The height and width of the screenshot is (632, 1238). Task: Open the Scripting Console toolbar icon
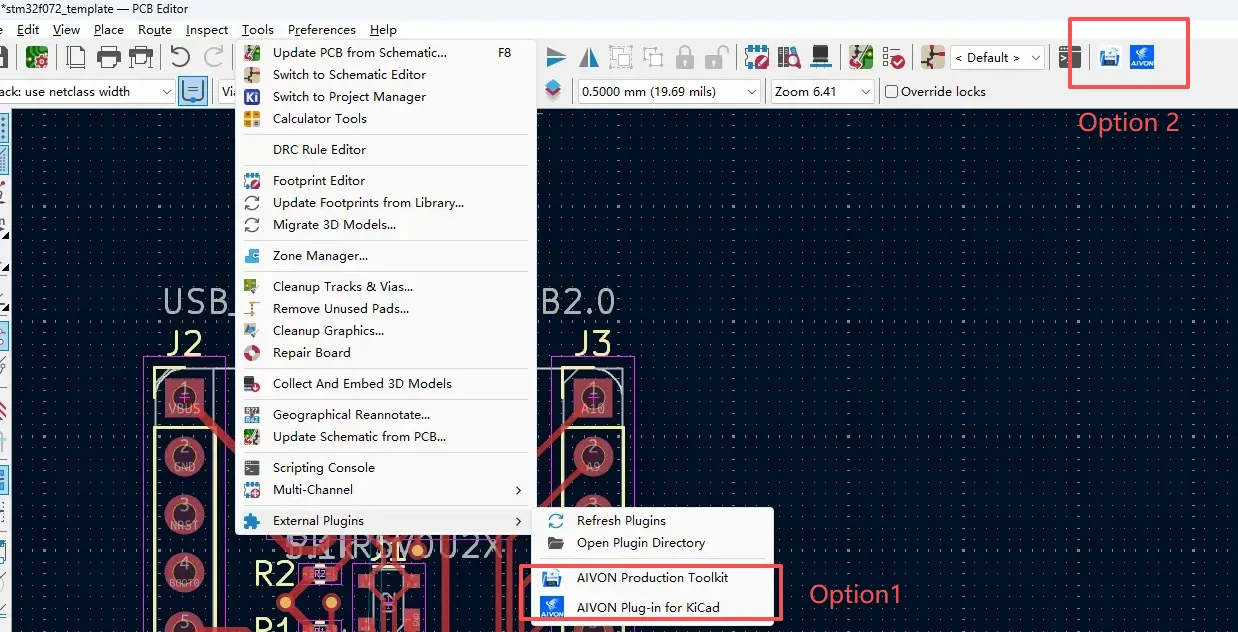point(1070,57)
